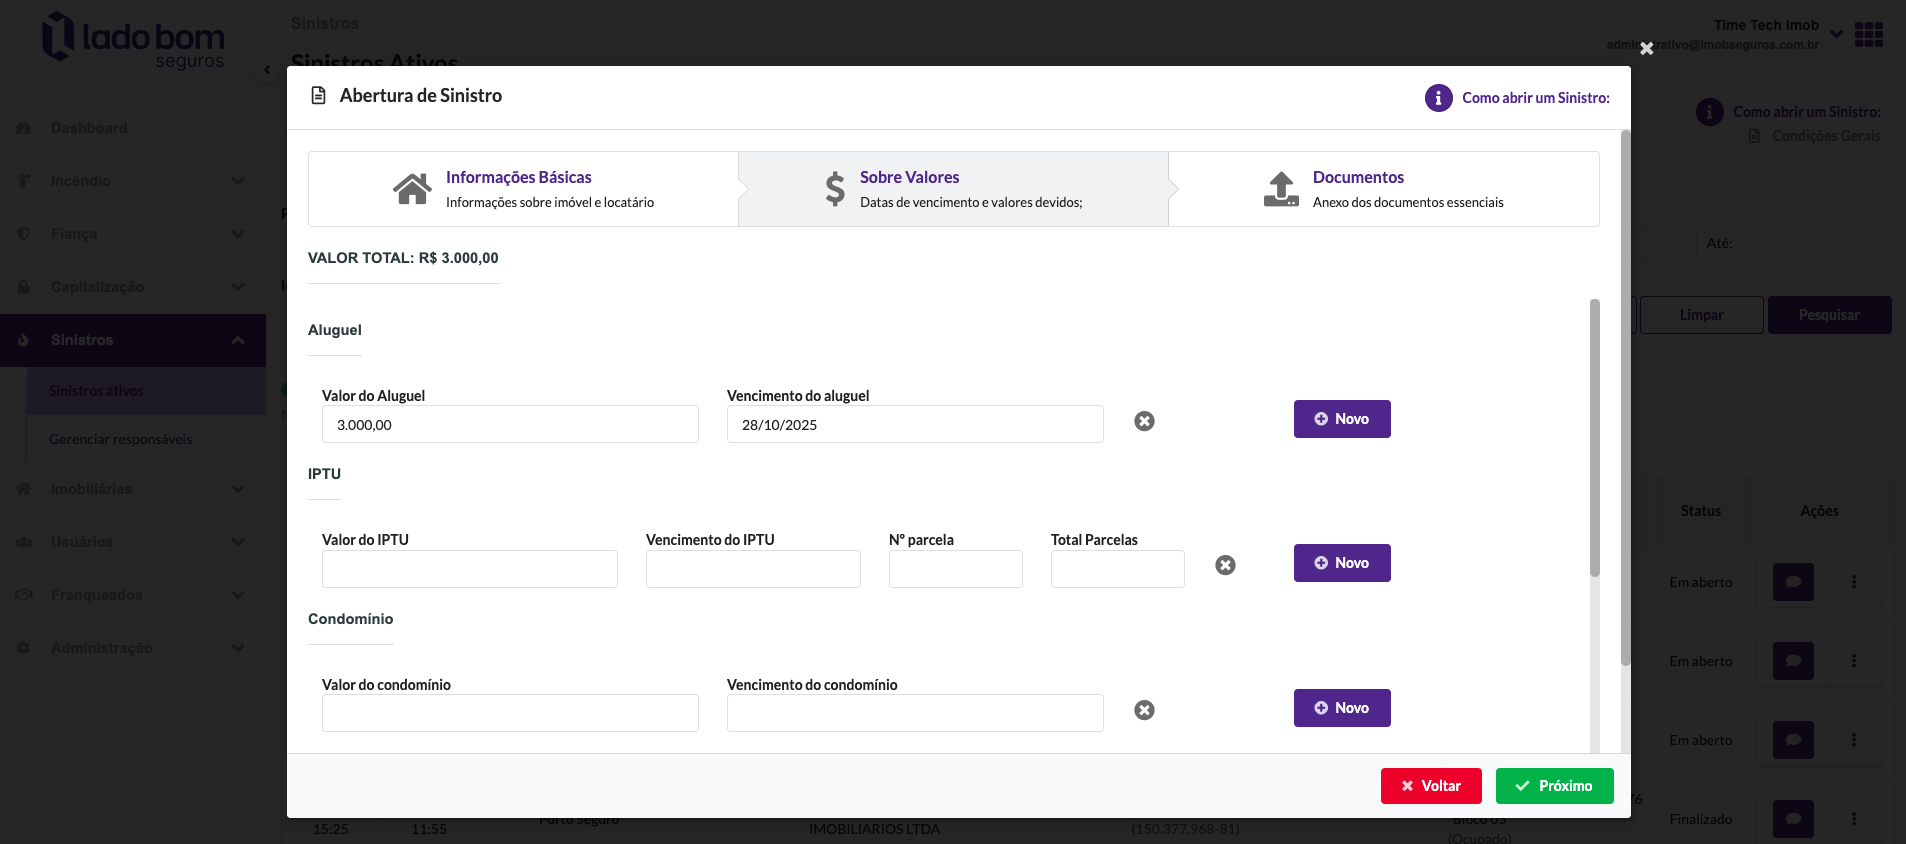Click the Até date field in the background page

(1815, 243)
